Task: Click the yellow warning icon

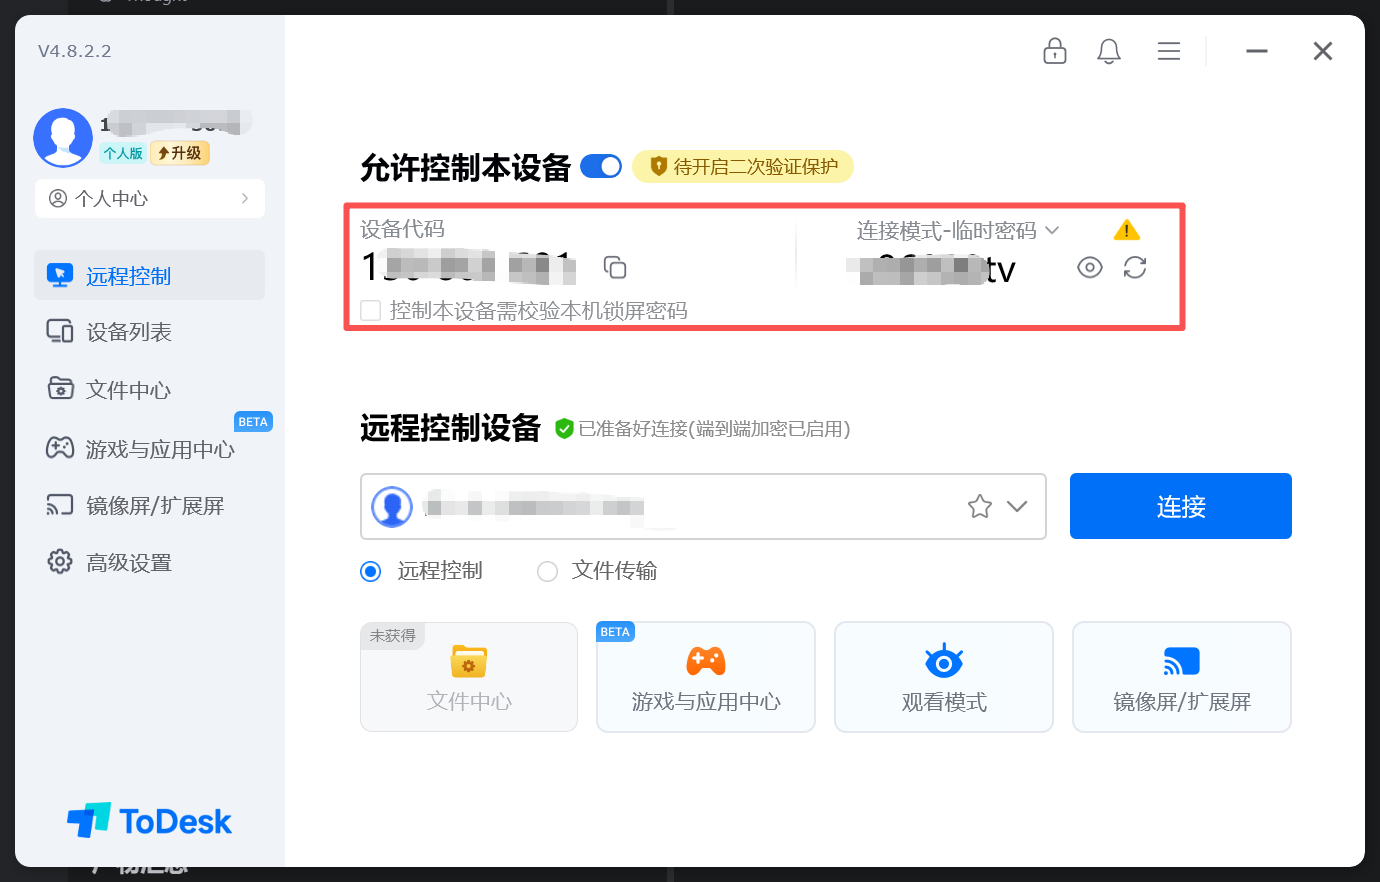Action: [x=1126, y=229]
